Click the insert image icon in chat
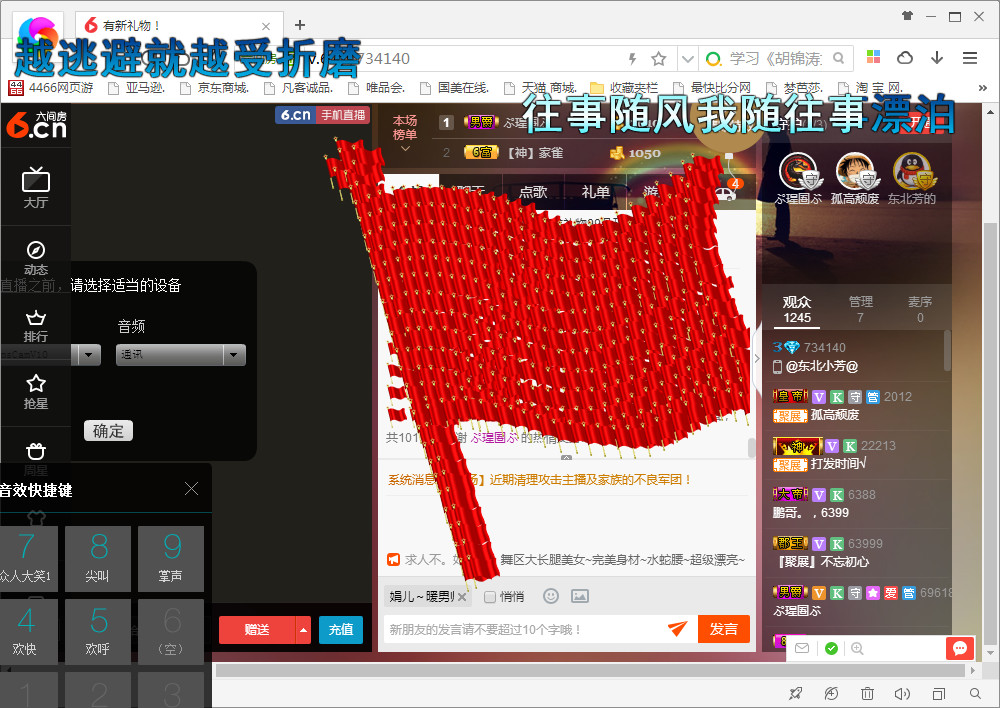The image size is (1000, 708). (x=580, y=596)
